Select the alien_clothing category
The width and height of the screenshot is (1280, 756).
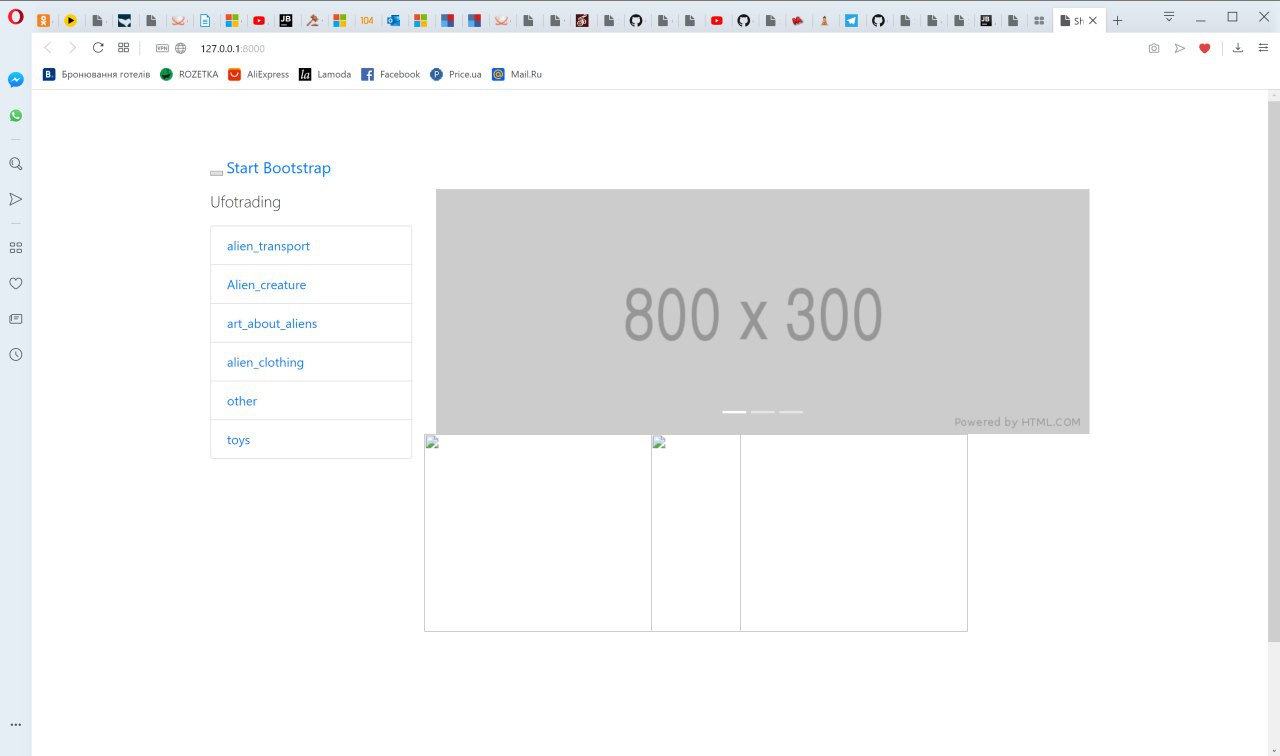coord(311,362)
